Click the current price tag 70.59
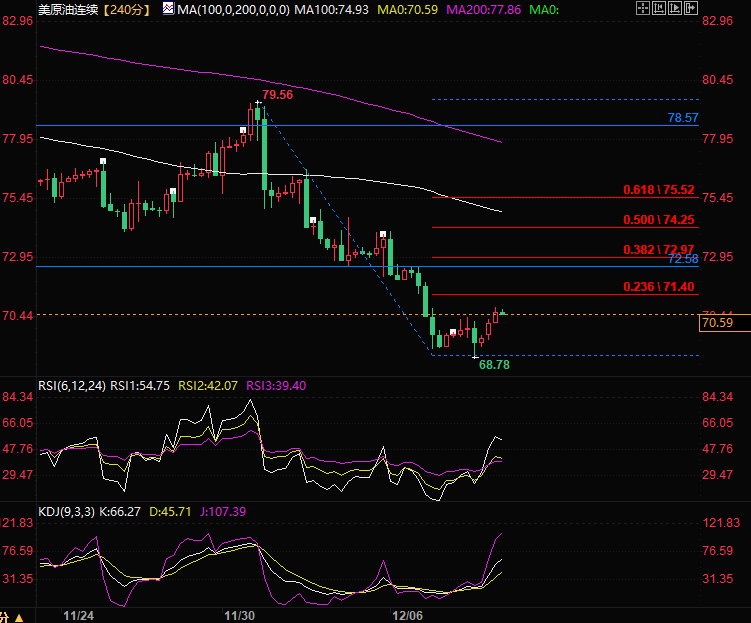This screenshot has width=751, height=623. [718, 323]
